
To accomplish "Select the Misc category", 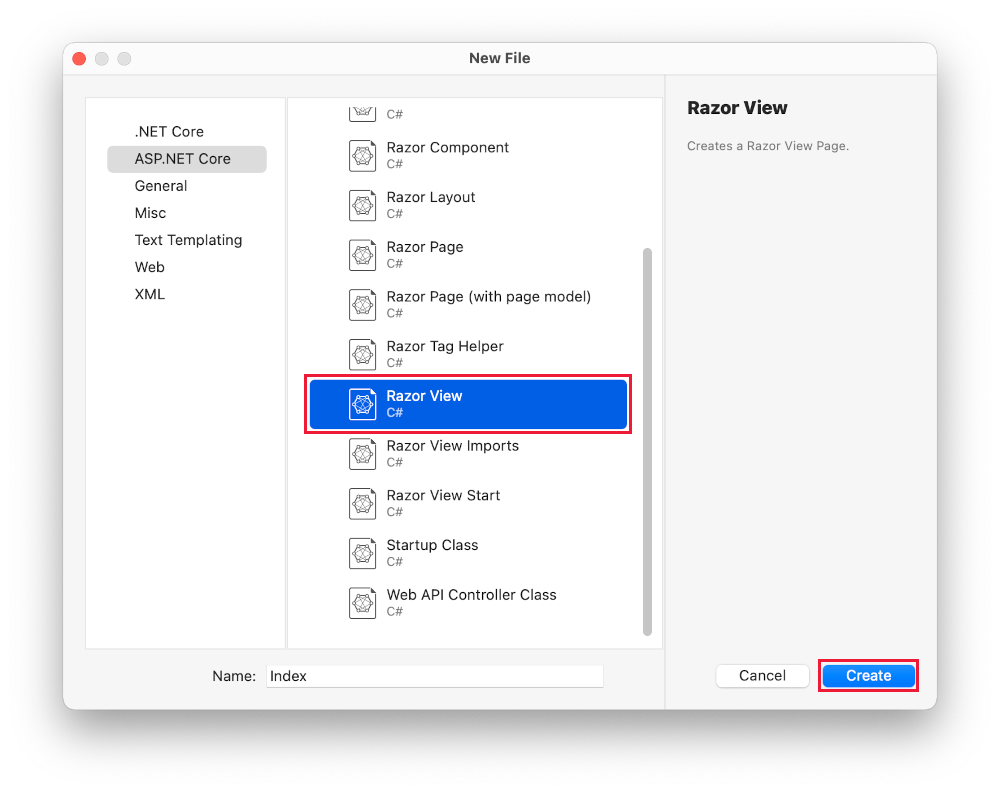I will tap(150, 213).
